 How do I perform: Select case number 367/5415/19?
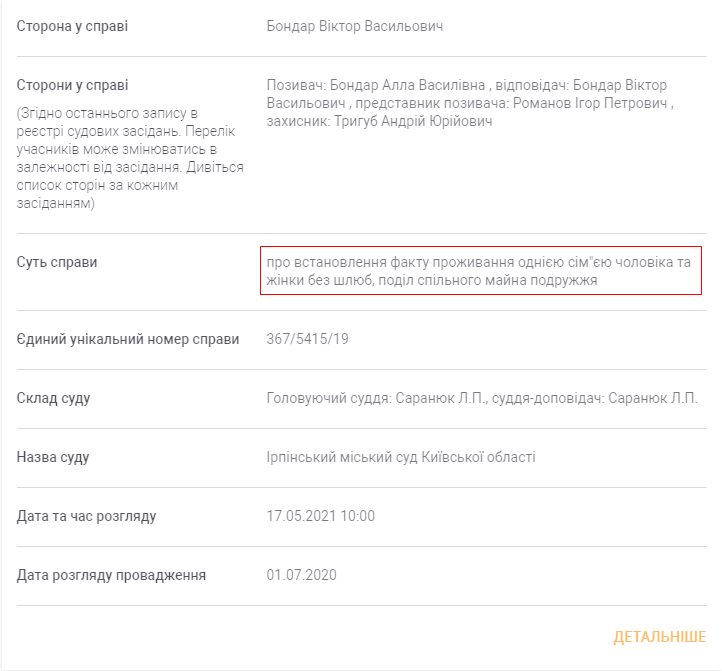click(x=308, y=339)
